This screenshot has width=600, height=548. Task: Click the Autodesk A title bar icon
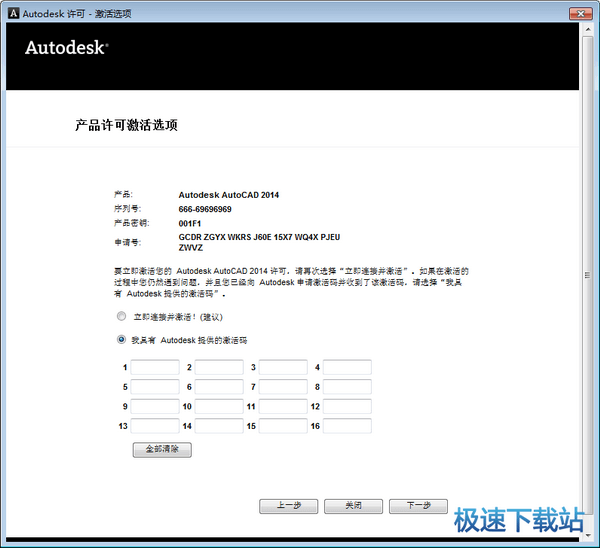pos(13,13)
